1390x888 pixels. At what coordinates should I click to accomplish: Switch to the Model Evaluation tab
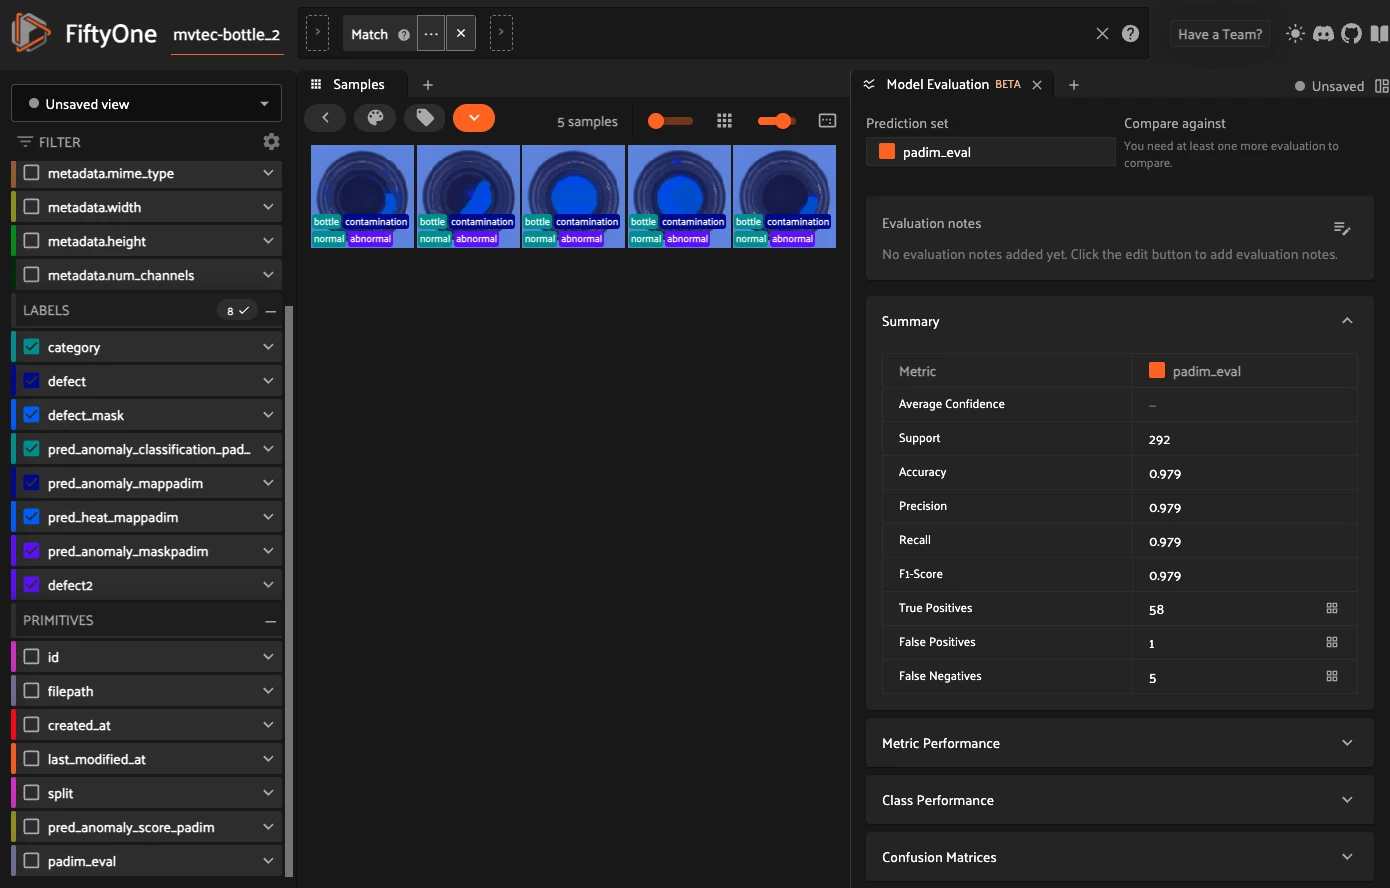[952, 85]
